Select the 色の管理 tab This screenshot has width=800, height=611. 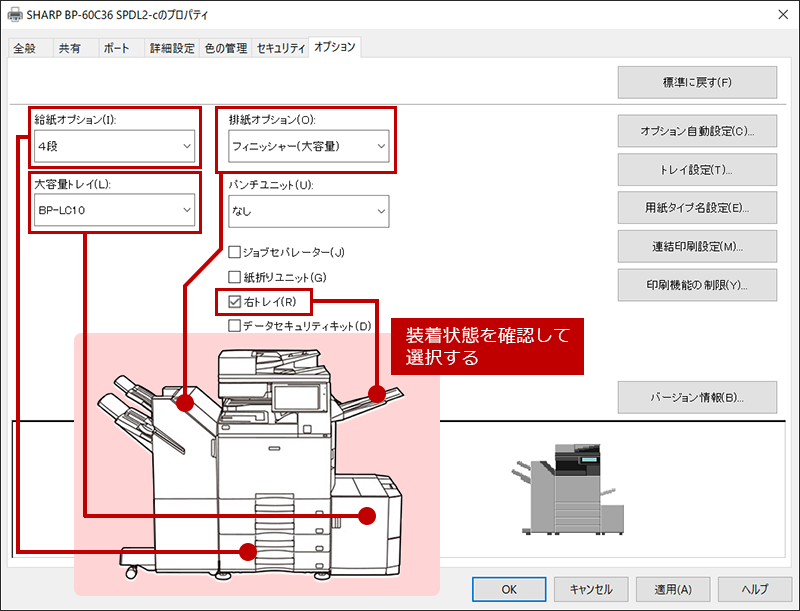[225, 48]
